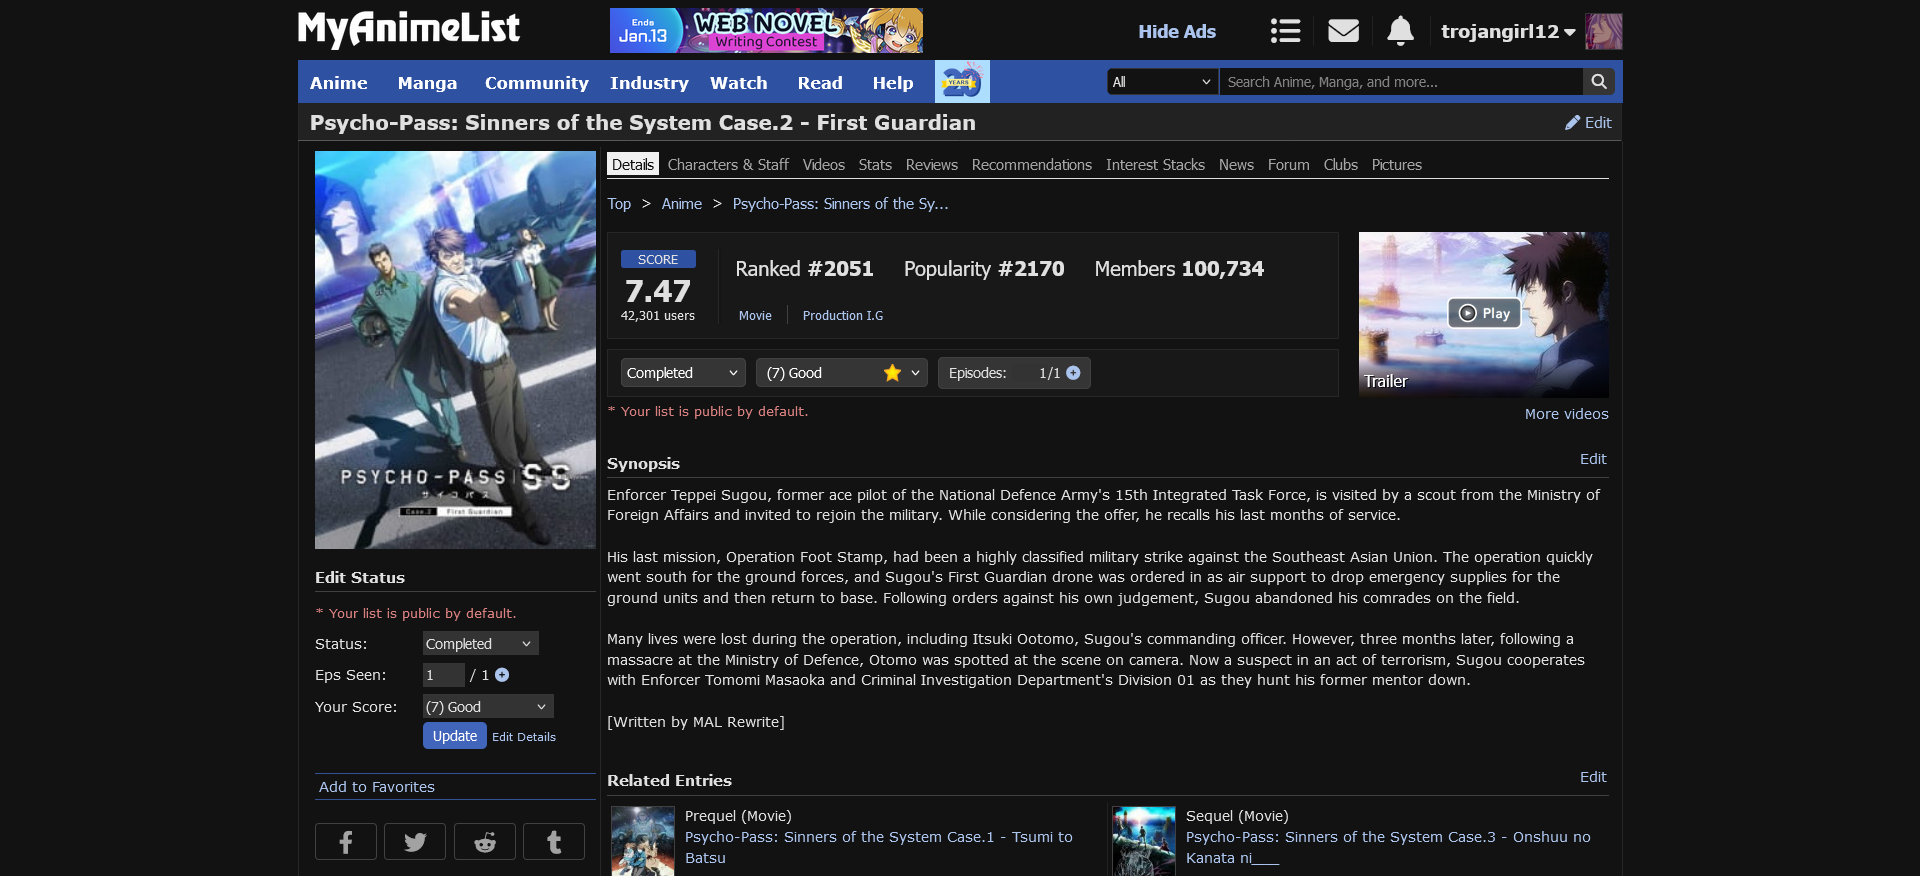
Task: Open the messages envelope icon
Action: [1343, 31]
